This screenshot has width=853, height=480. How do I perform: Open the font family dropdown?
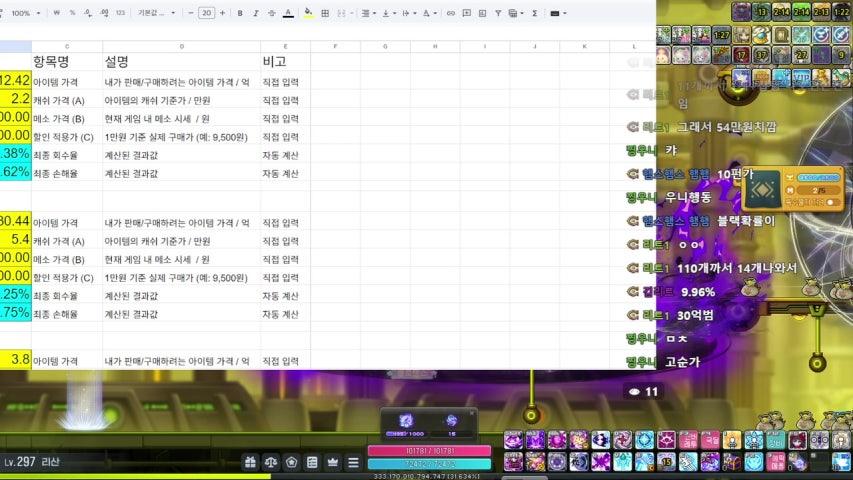(157, 13)
